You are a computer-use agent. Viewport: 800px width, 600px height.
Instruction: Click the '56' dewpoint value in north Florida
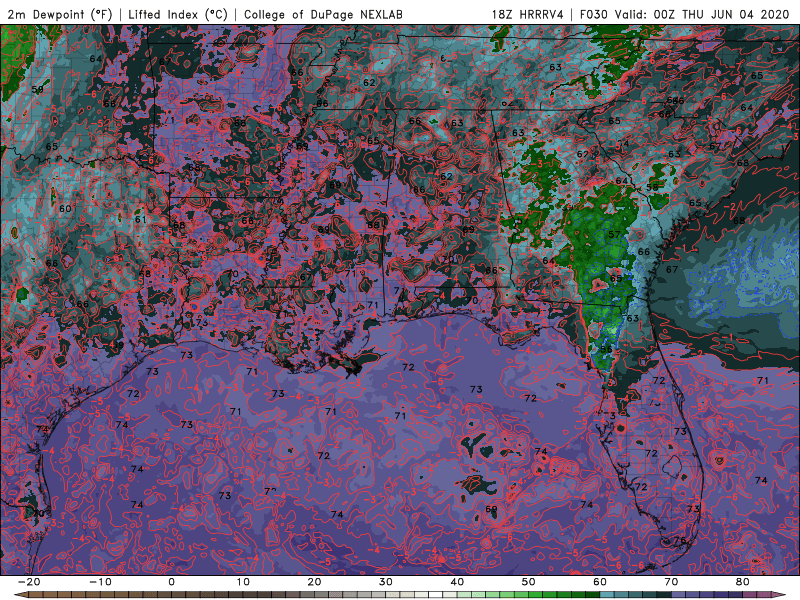[x=606, y=349]
